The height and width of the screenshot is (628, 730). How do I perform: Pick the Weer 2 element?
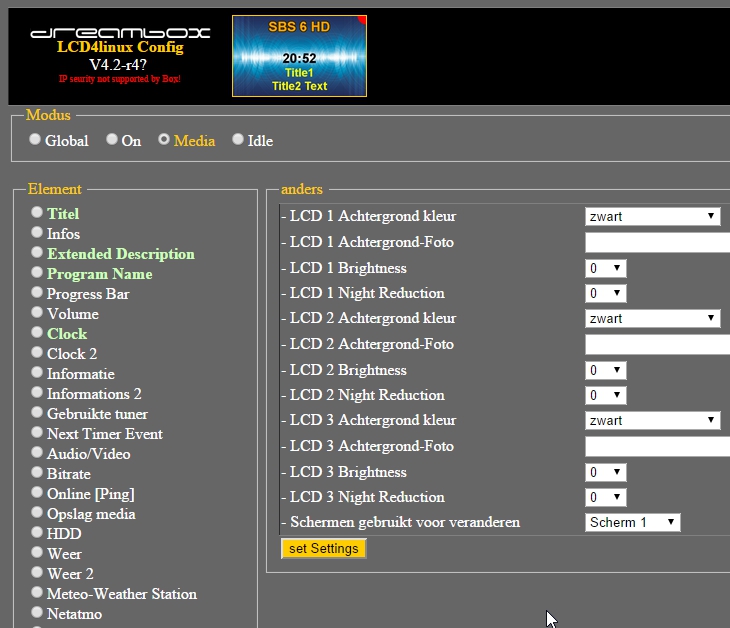(37, 572)
